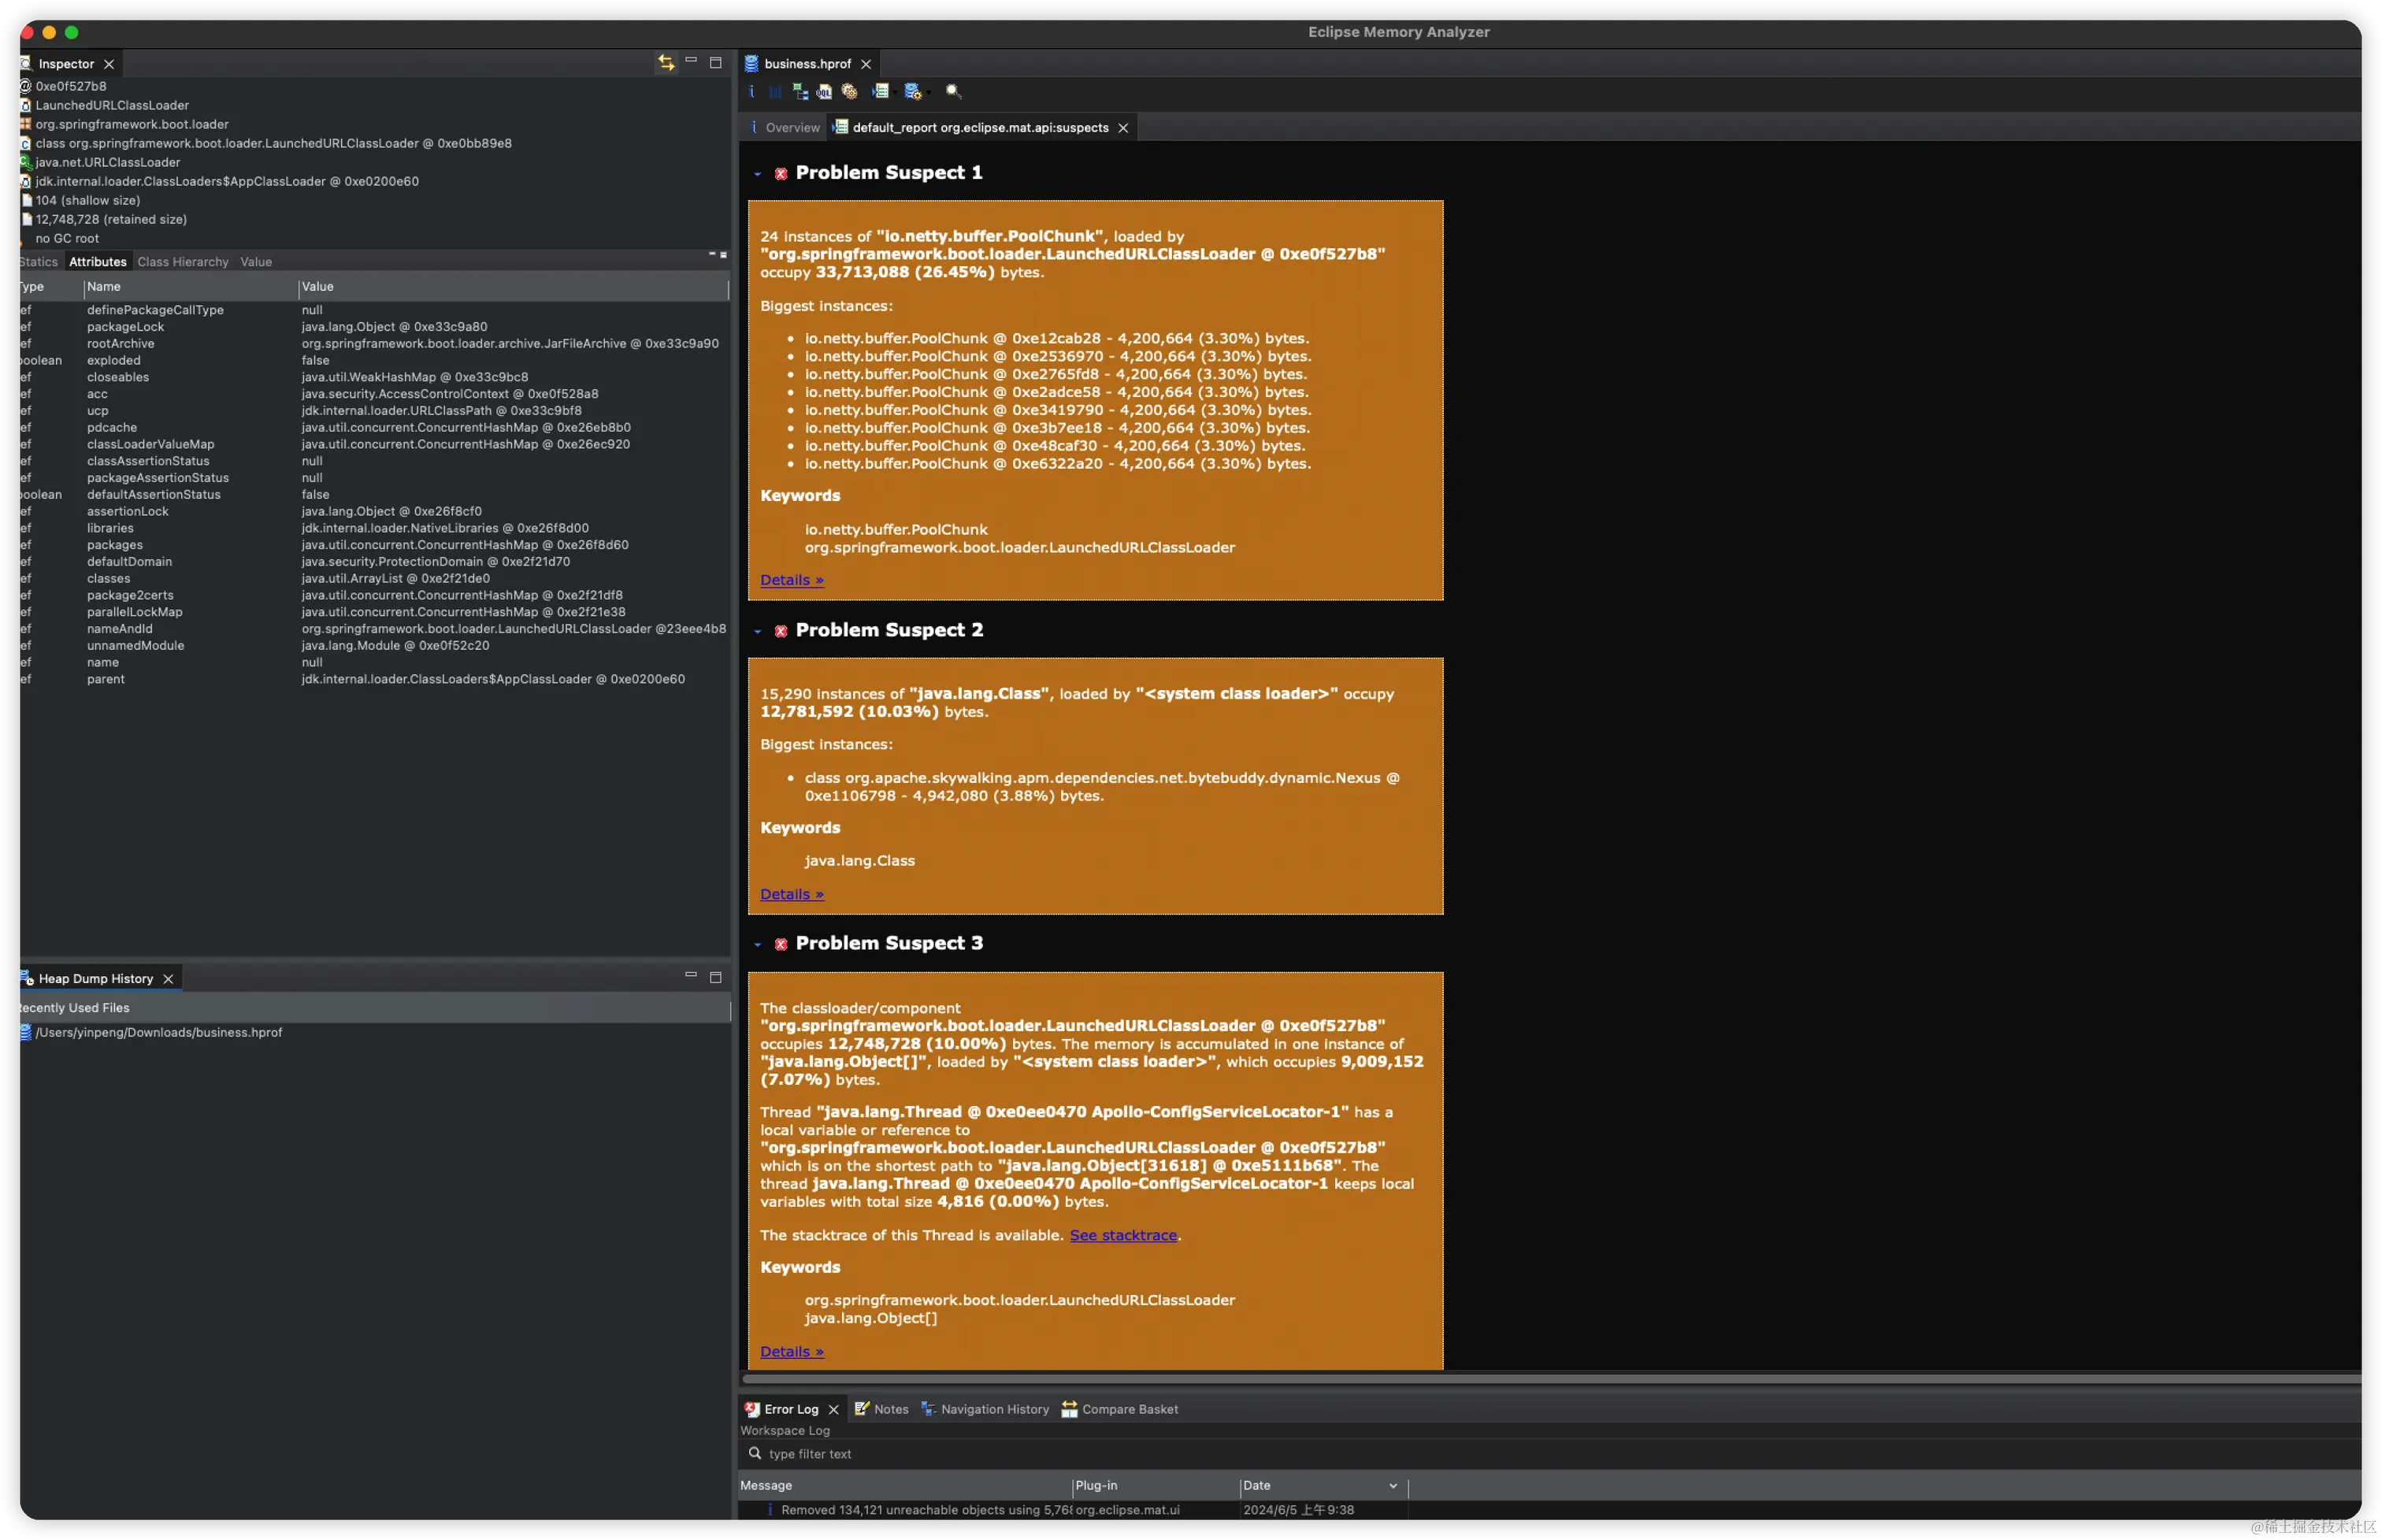Screen dimensions: 2382x1540
Task: Open the Dominator Tree icon
Action: pyautogui.click(x=800, y=92)
